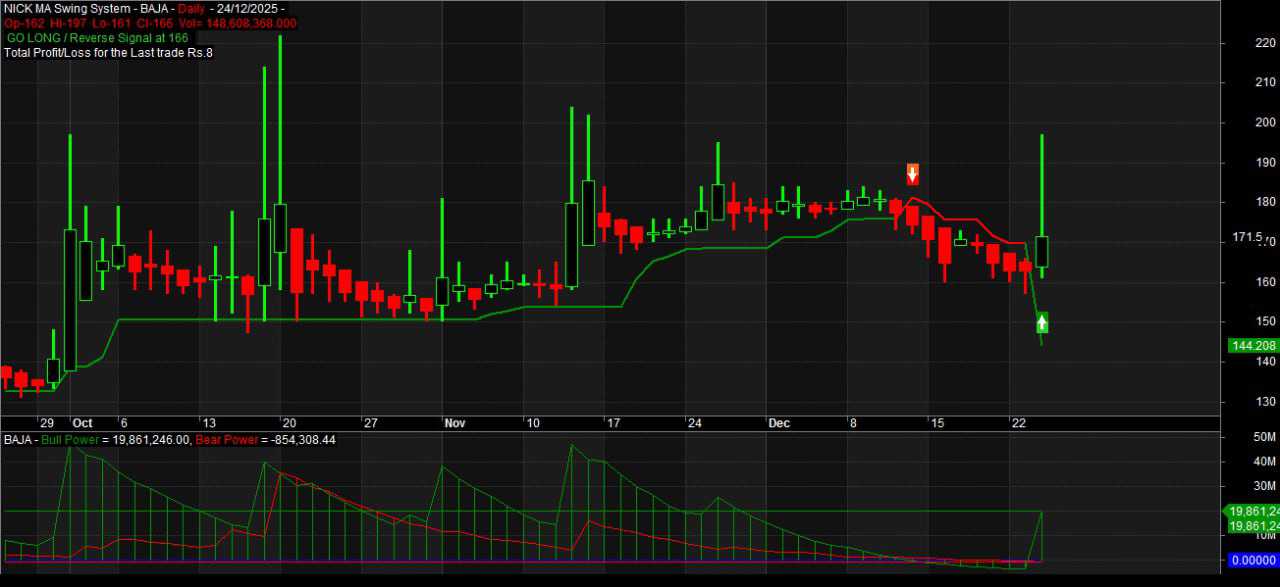Screen dimensions: 1280x587
Task: Select the 144.208 green price tag
Action: pos(1252,346)
